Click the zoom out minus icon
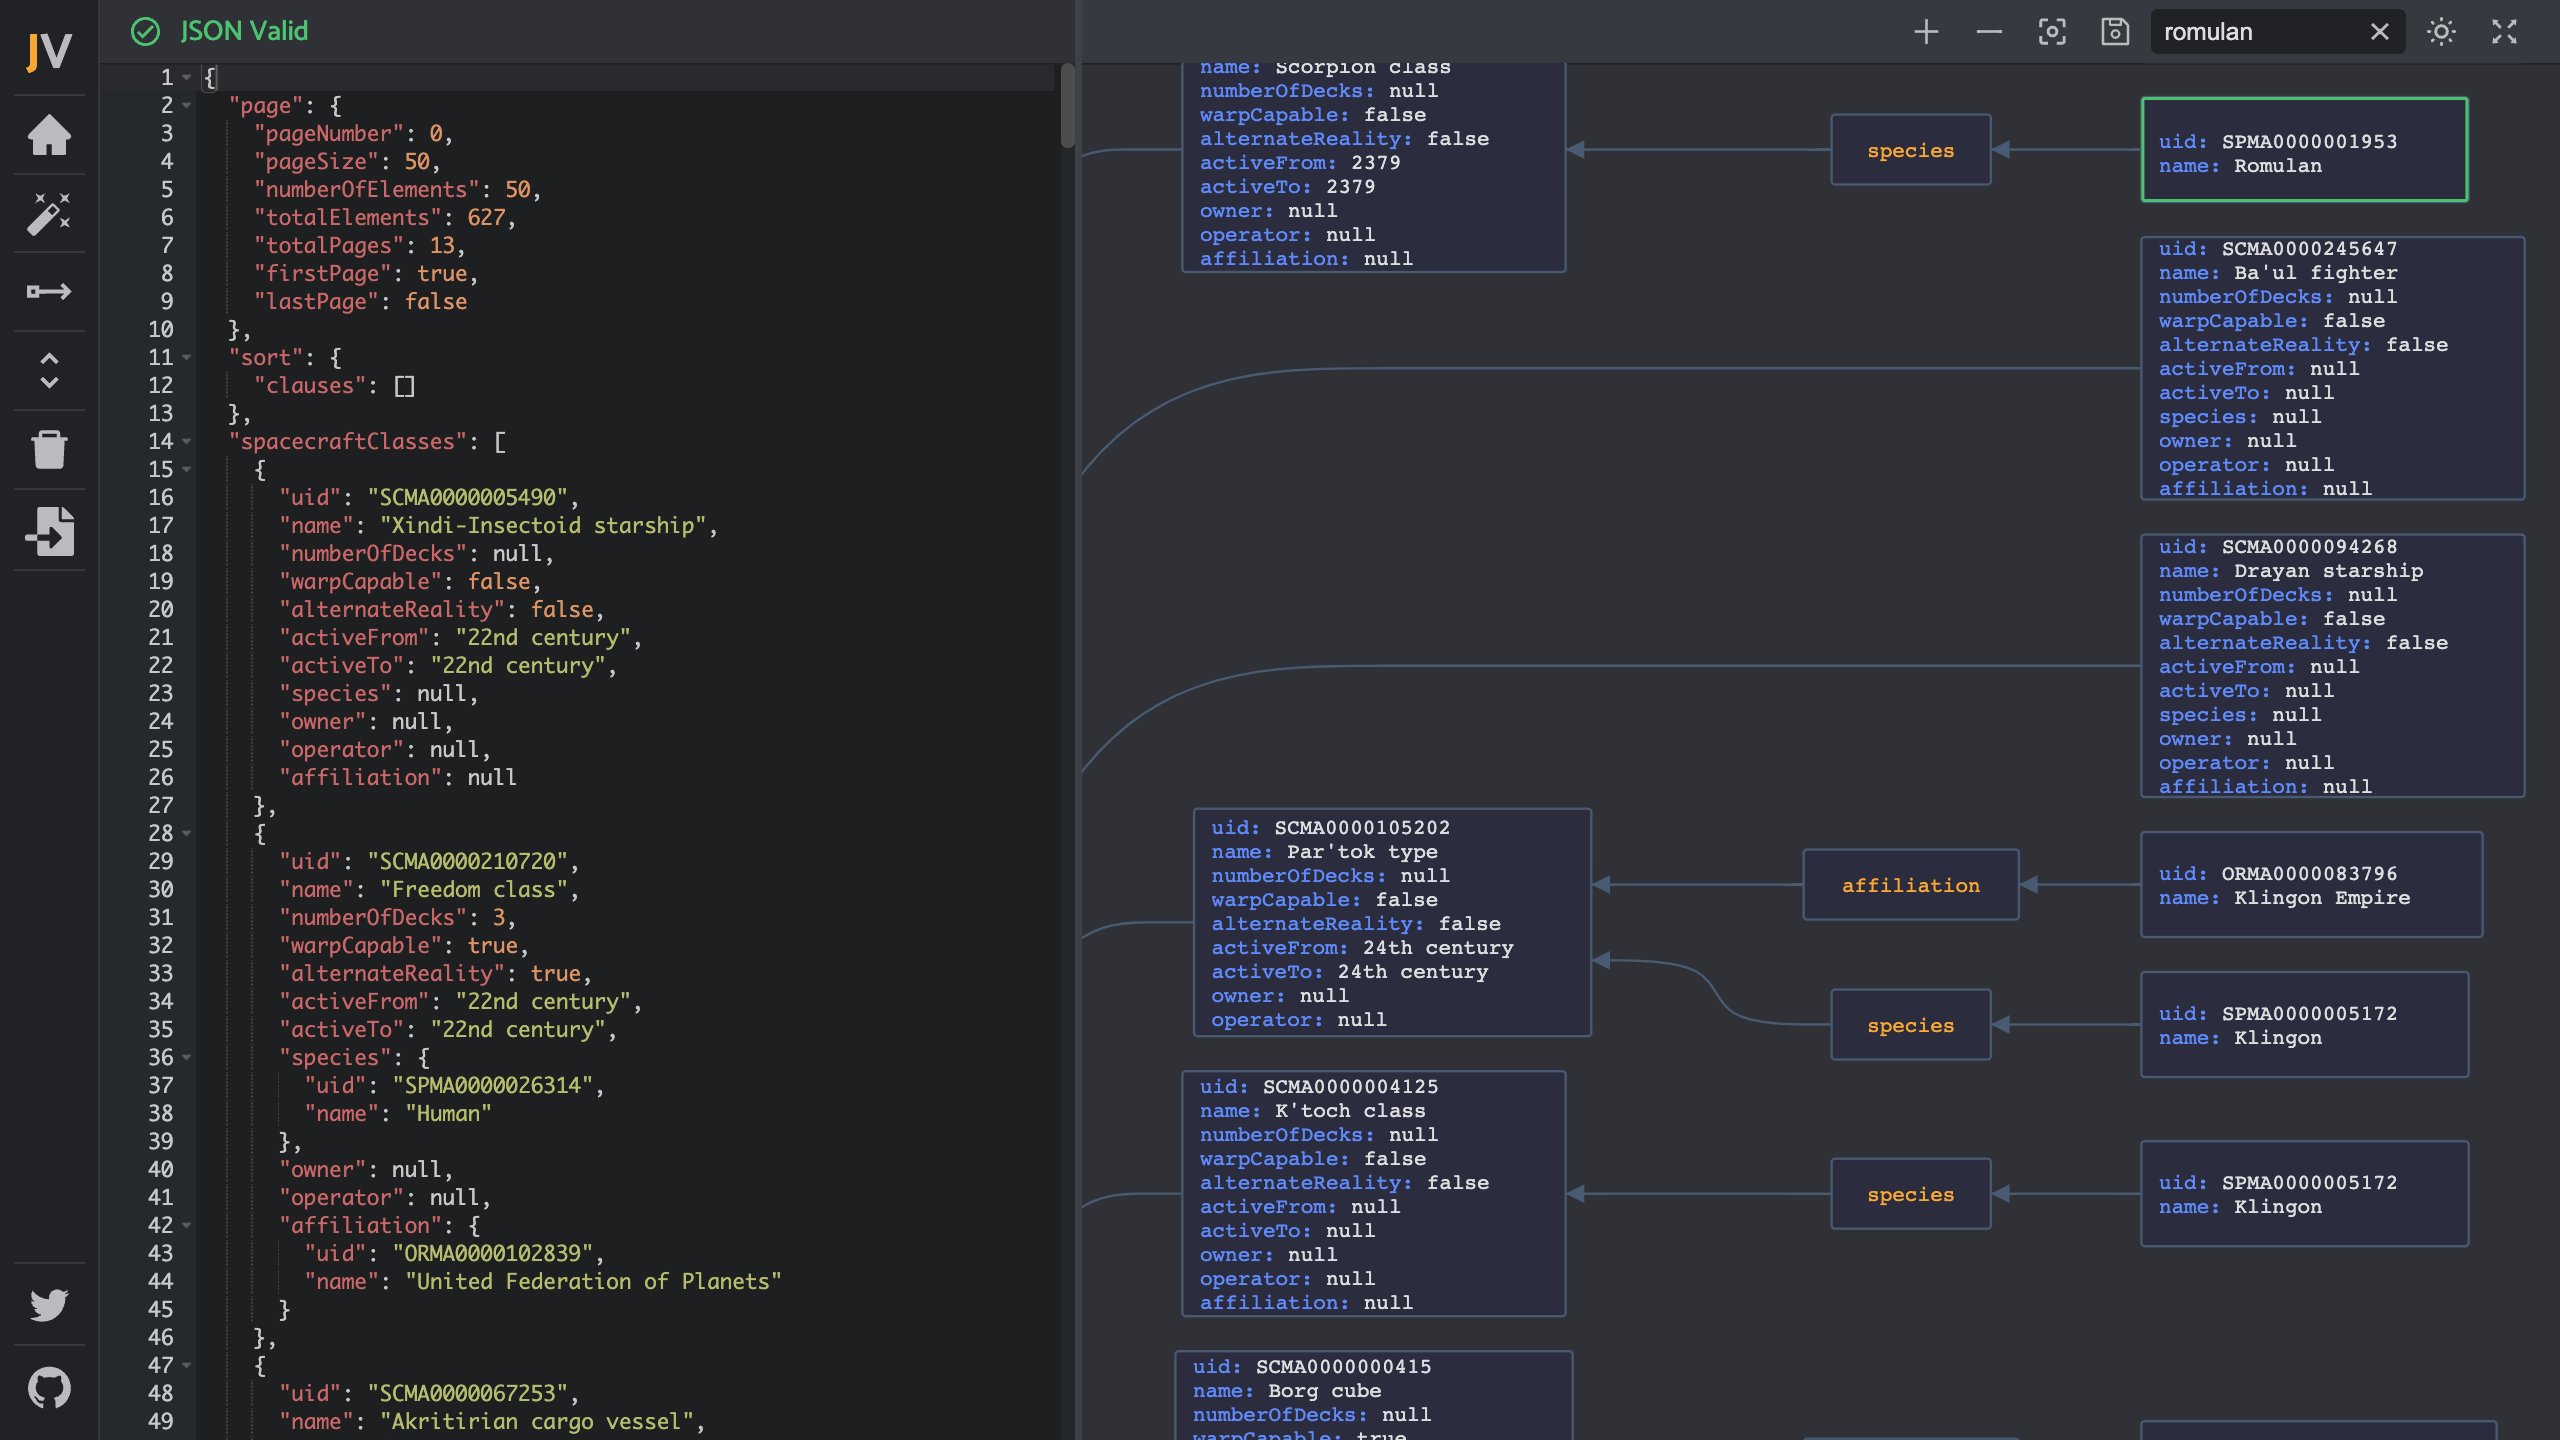 1989,32
